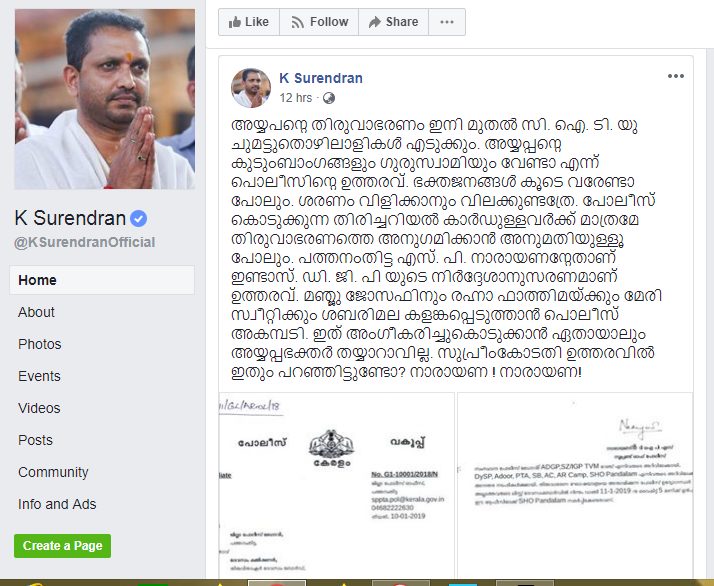
Task: Open the page's more options ellipsis
Action: pos(447,22)
